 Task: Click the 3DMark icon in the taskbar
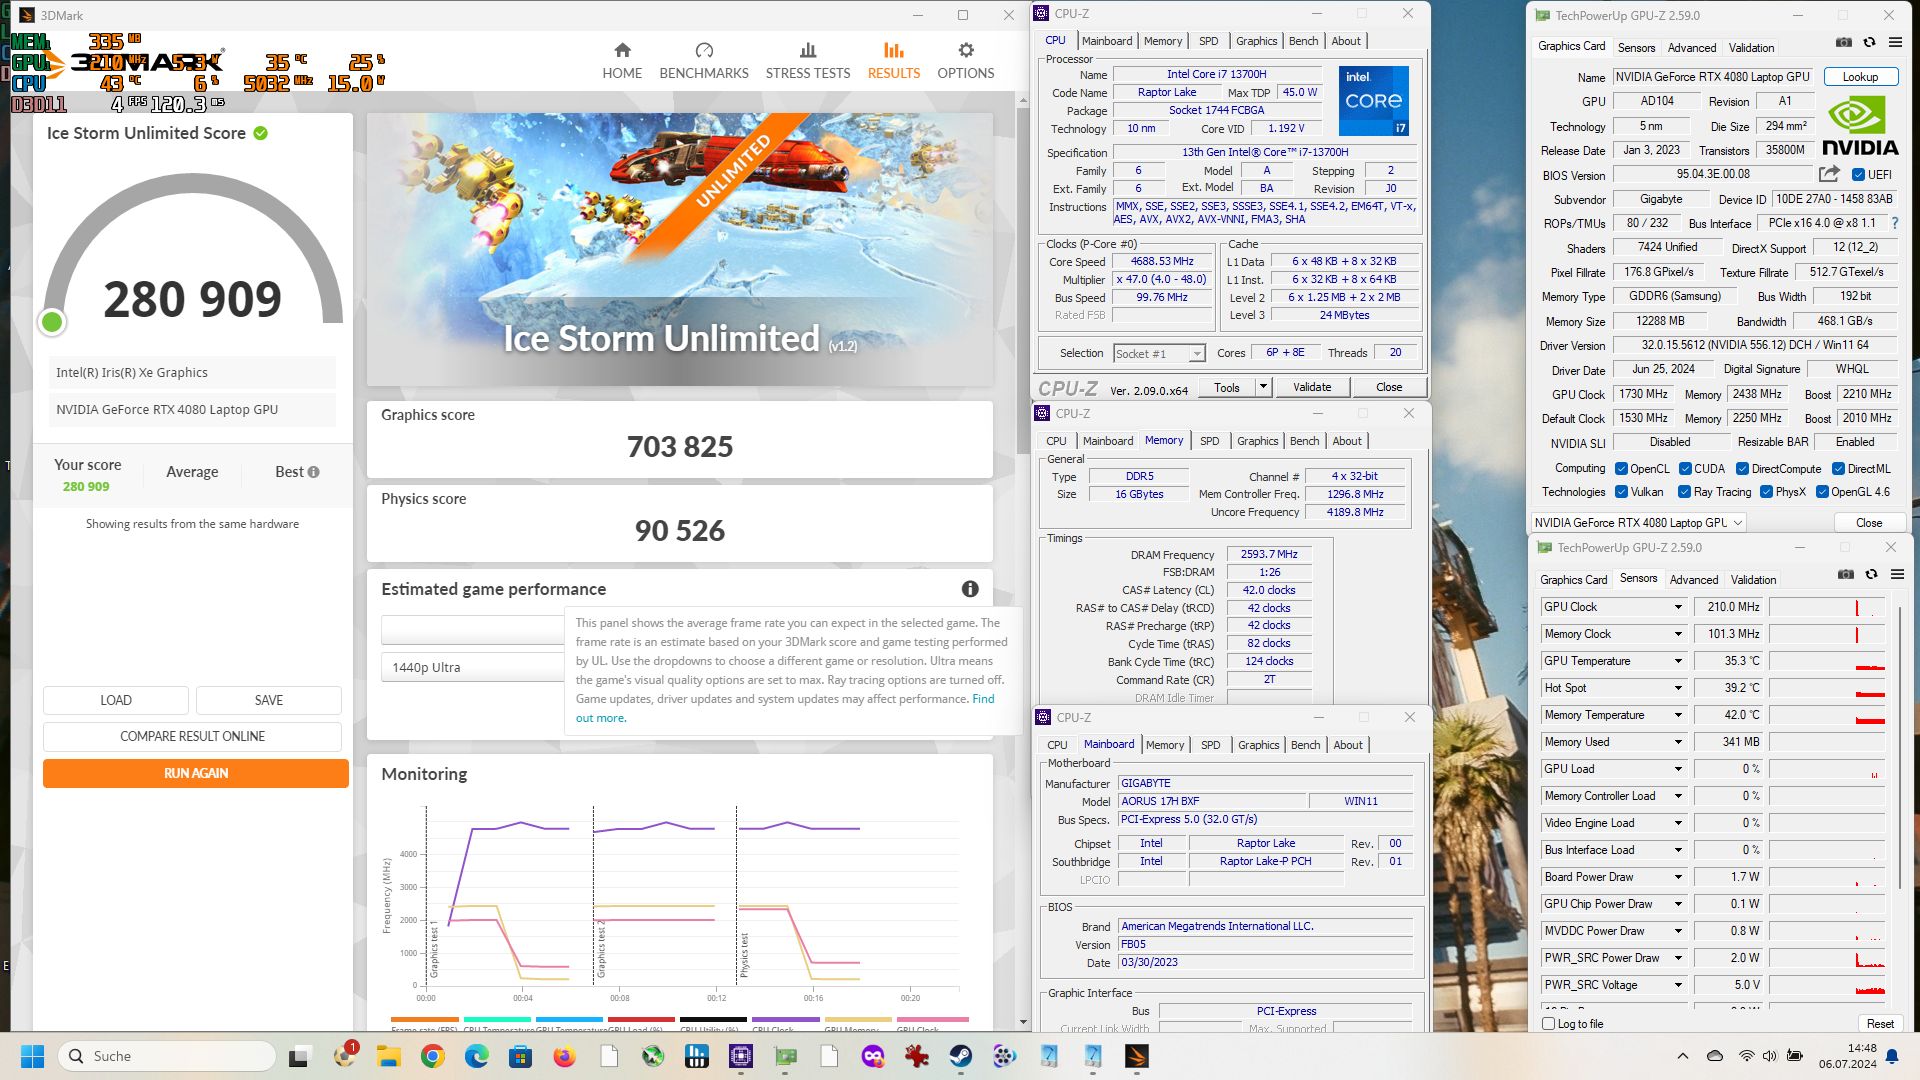(x=1137, y=1056)
